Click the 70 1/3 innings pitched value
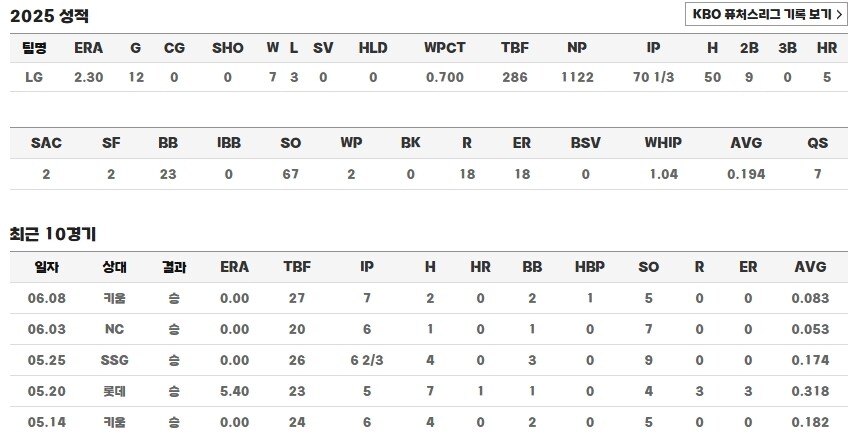 click(x=653, y=77)
